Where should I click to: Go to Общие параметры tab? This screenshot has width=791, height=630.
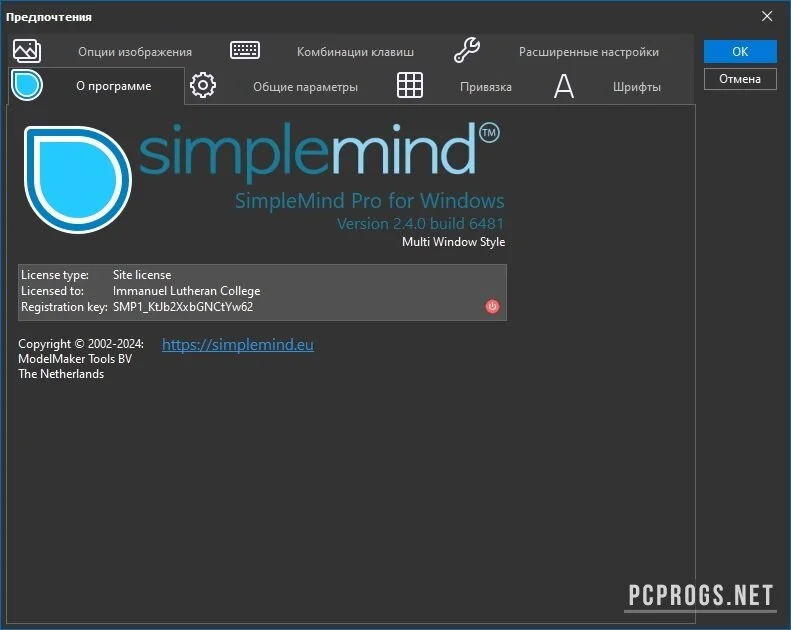pyautogui.click(x=305, y=87)
